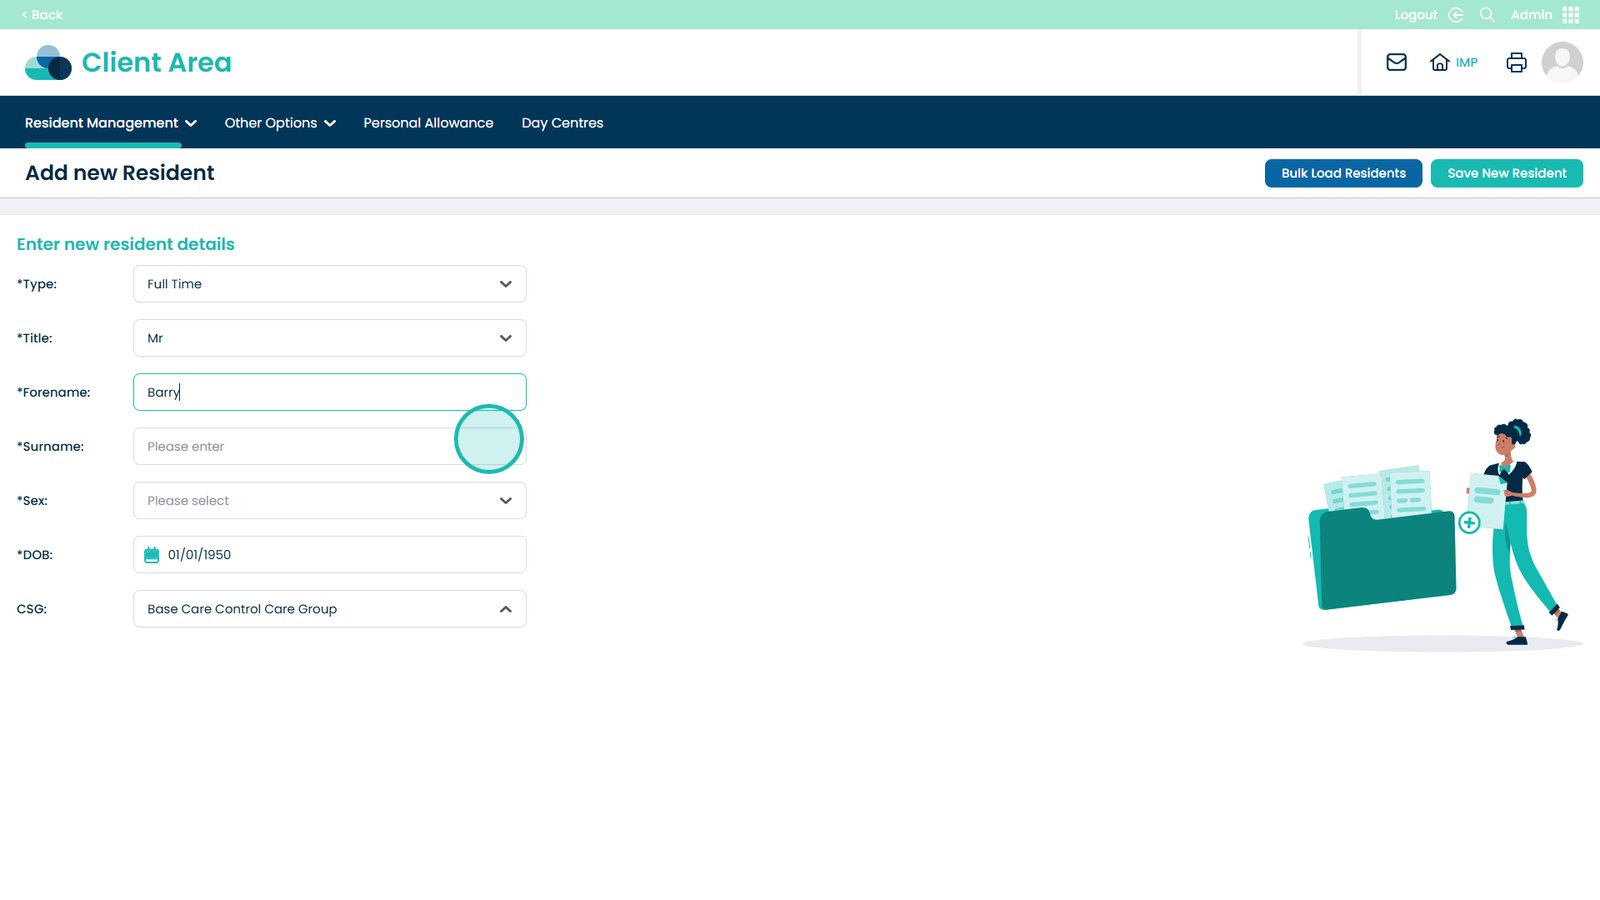Open the user profile avatar
Screen dimensions: 1600x900
(1561, 62)
